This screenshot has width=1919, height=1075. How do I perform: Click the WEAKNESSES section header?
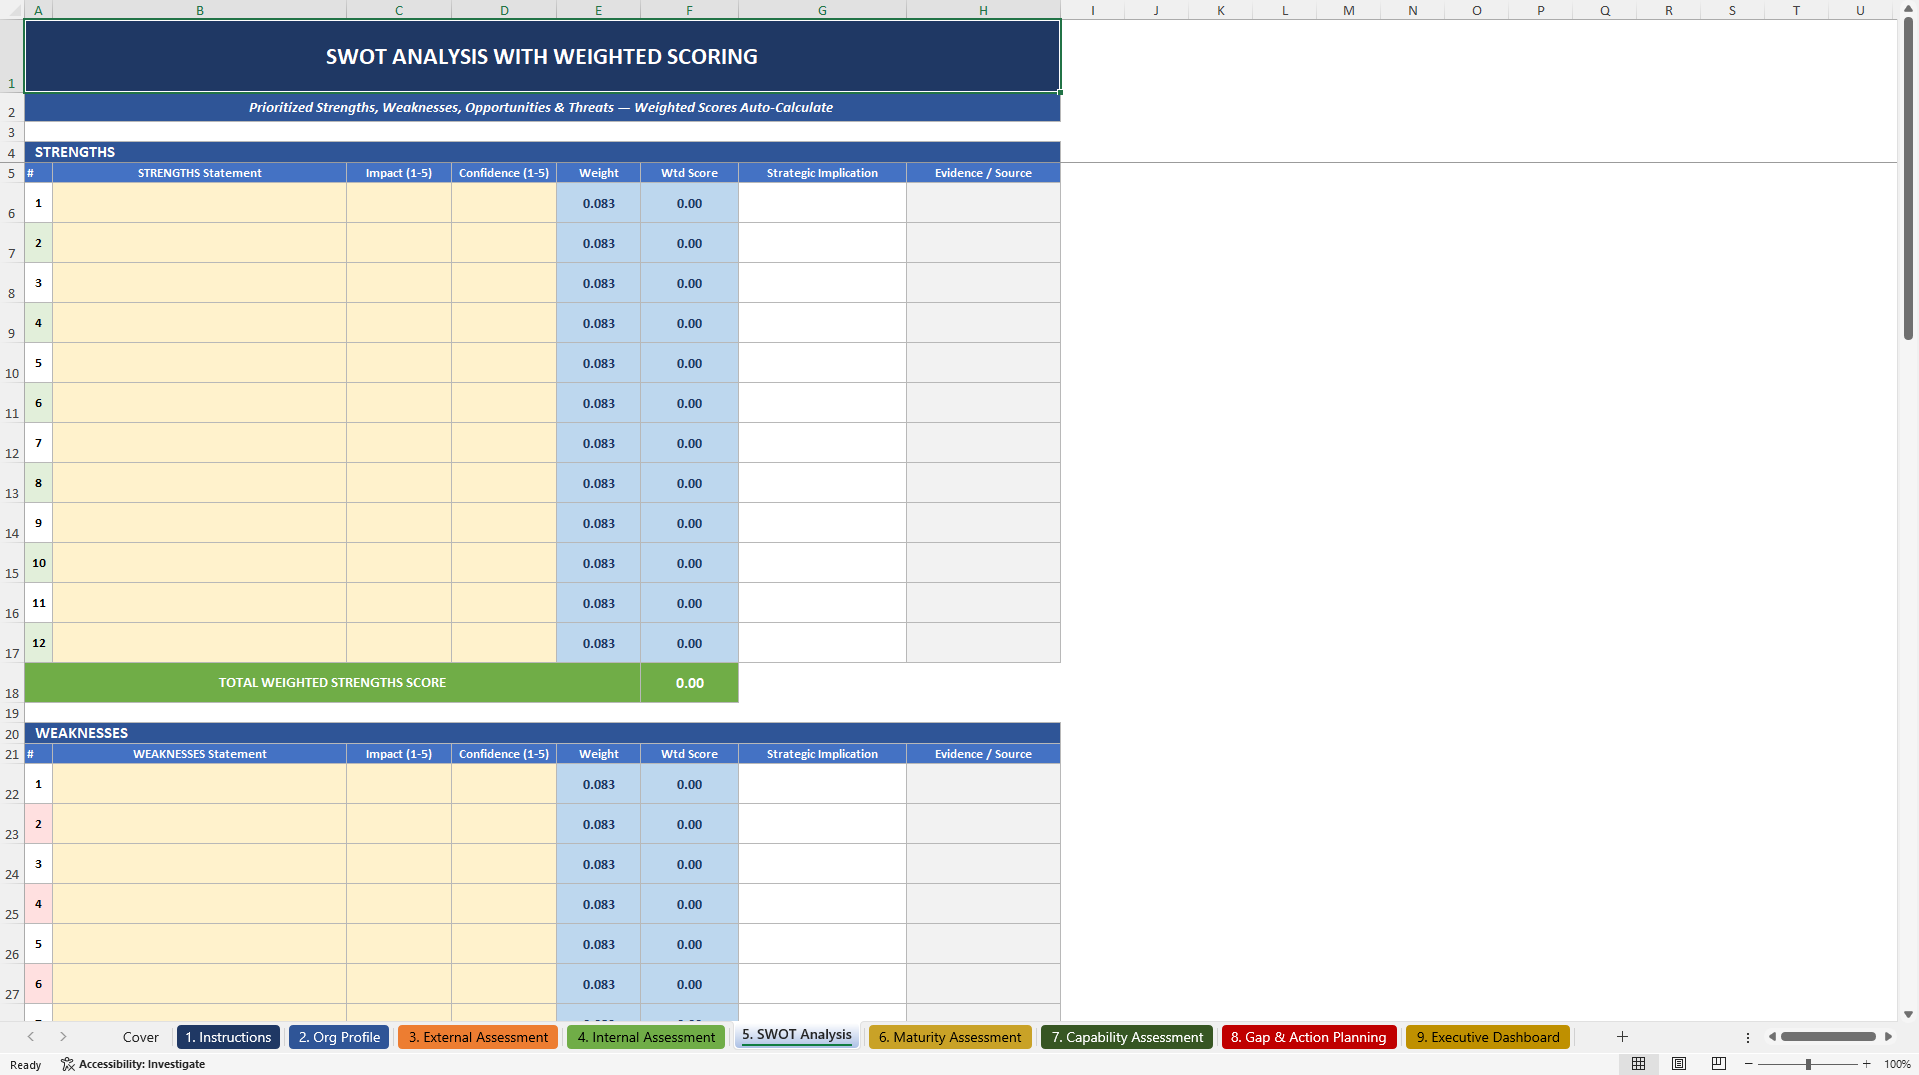coord(542,733)
